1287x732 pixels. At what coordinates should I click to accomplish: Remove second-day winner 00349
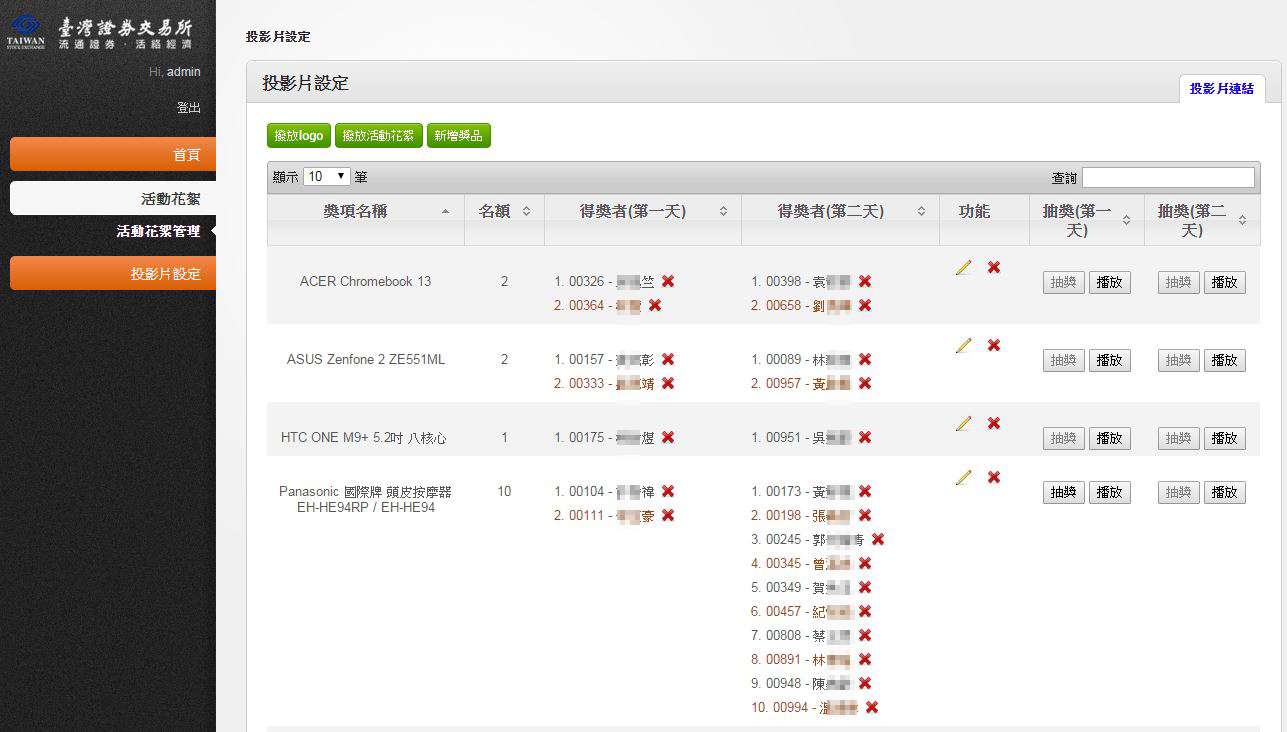pyautogui.click(x=865, y=587)
